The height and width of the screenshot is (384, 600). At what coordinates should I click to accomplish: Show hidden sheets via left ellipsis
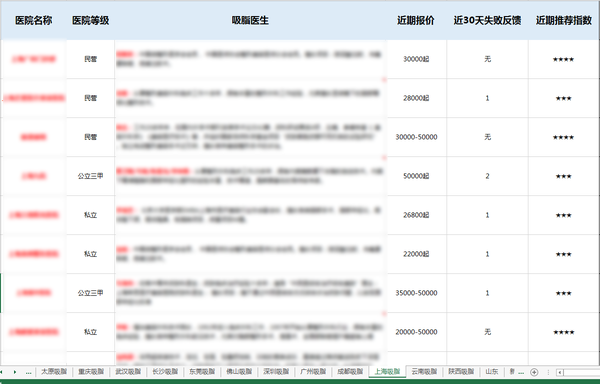(29, 372)
